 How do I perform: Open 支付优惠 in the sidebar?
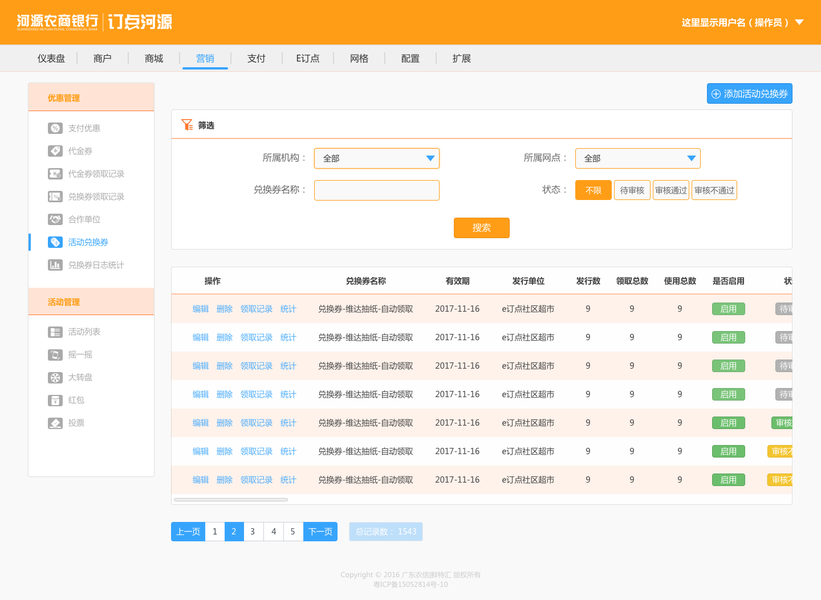(84, 128)
